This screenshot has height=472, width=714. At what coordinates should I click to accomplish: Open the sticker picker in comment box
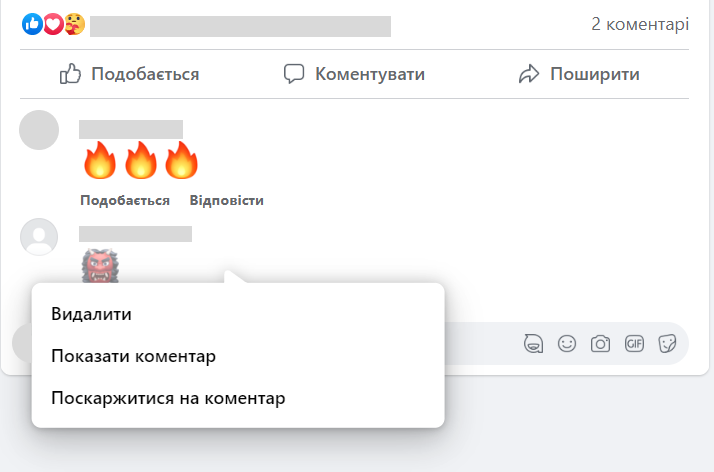coord(667,344)
